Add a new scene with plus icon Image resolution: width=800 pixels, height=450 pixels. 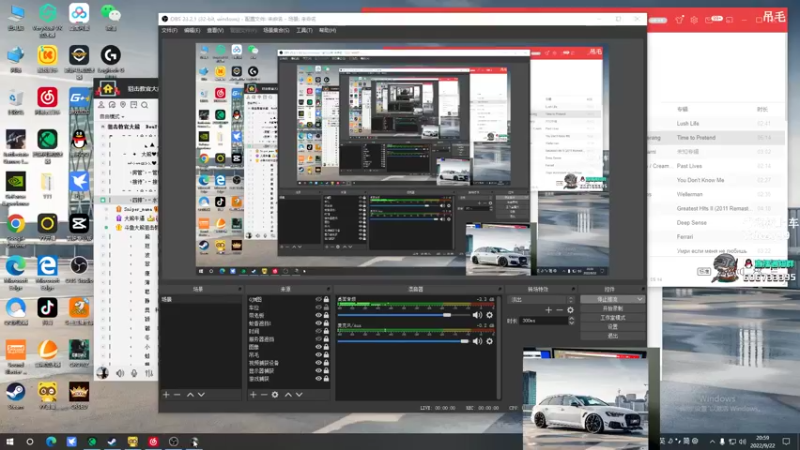166,394
